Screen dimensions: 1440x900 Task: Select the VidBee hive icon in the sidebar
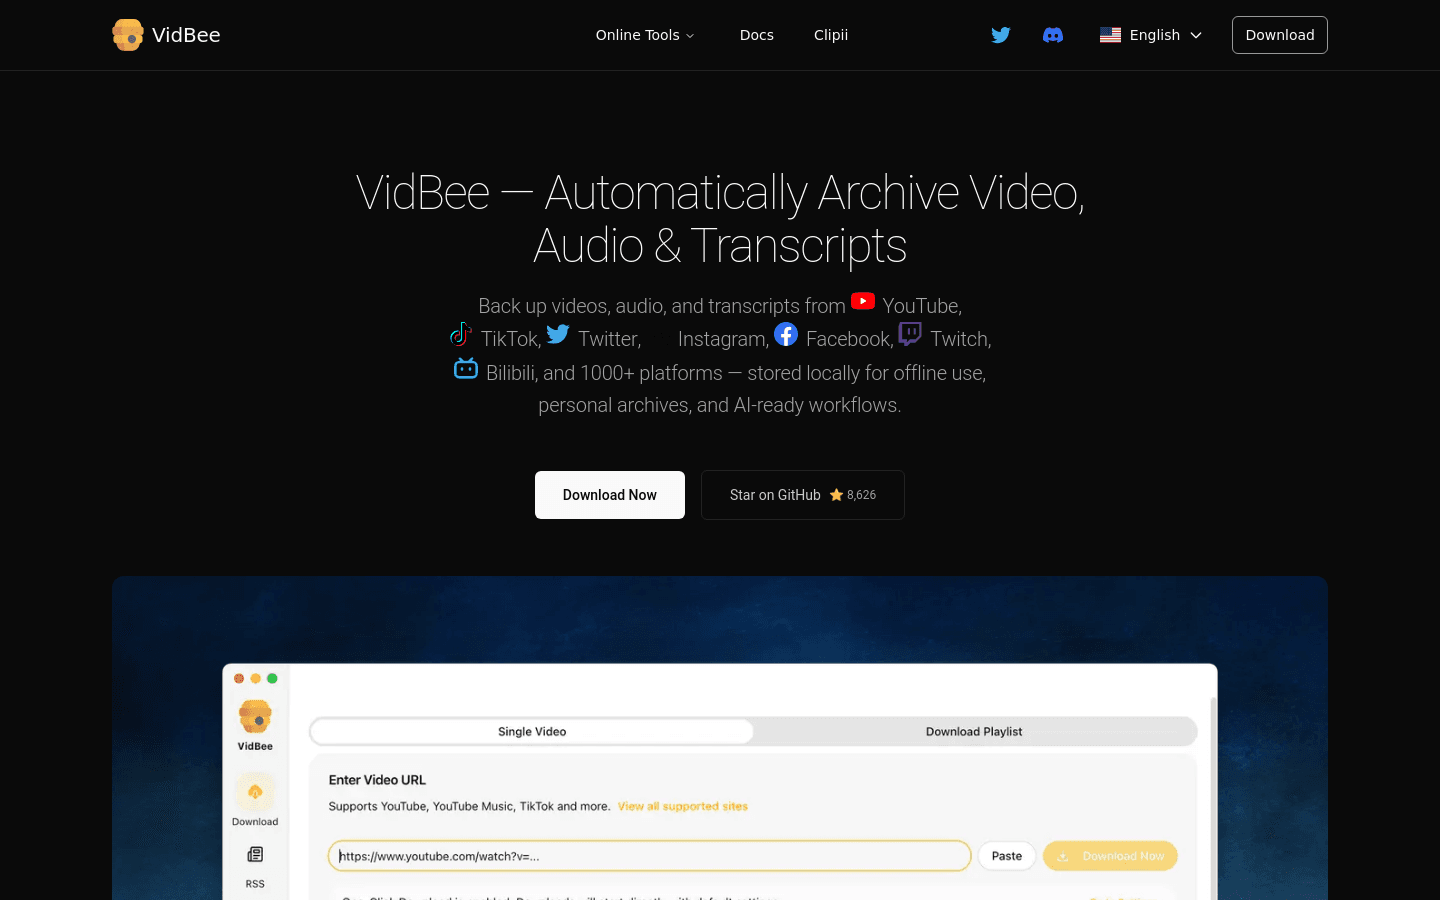point(254,716)
